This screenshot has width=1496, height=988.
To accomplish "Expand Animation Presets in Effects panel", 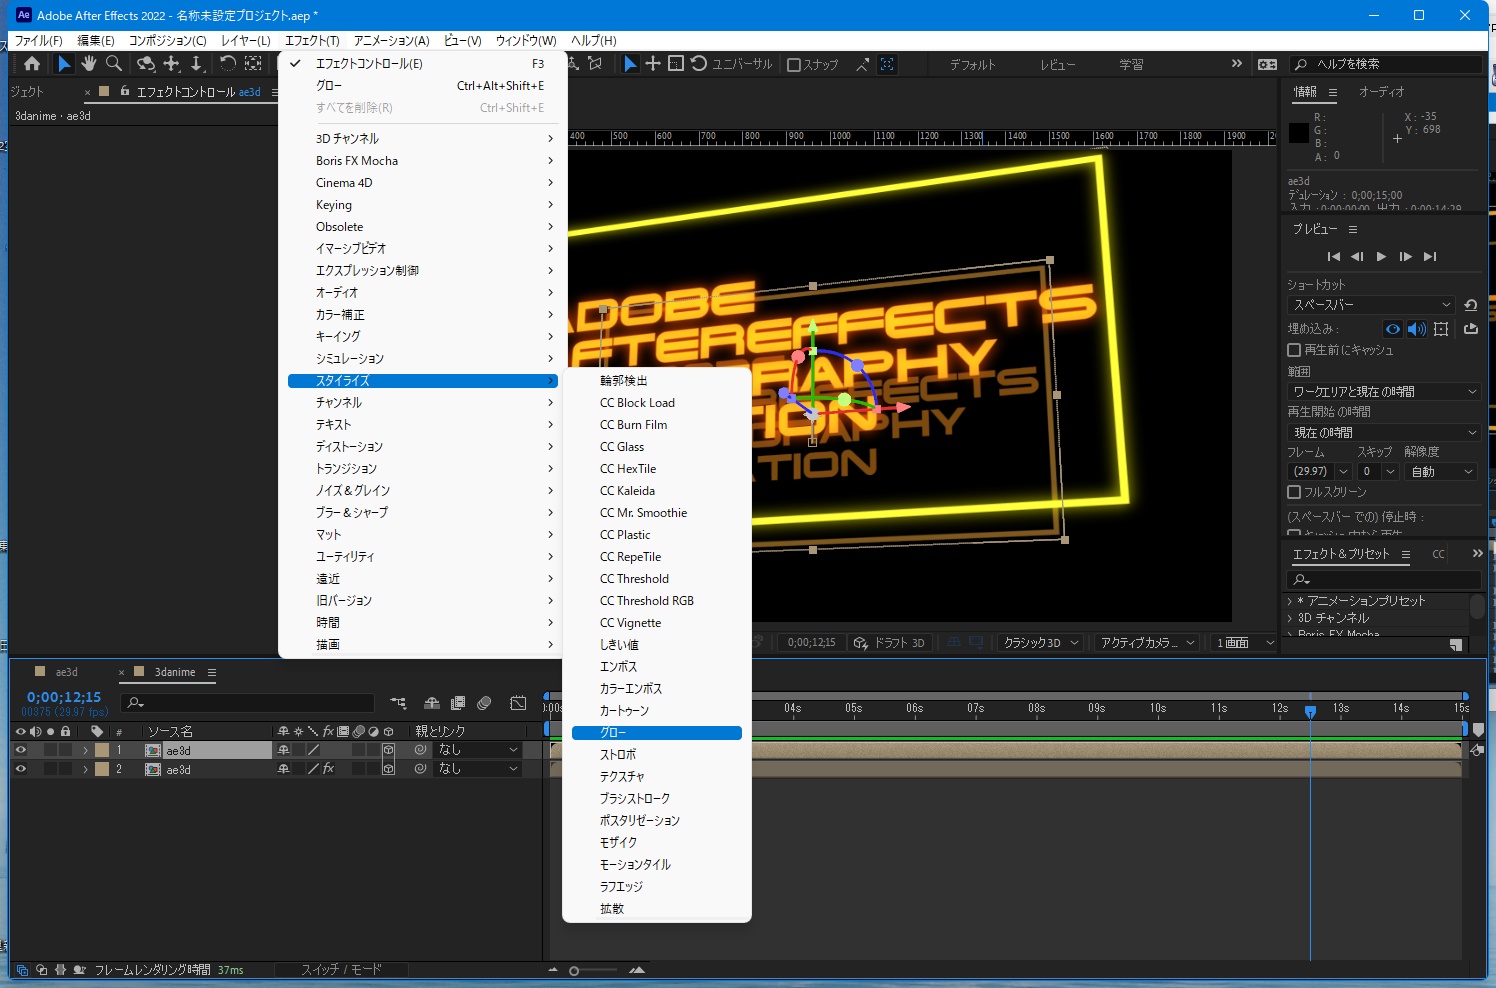I will [x=1290, y=601].
